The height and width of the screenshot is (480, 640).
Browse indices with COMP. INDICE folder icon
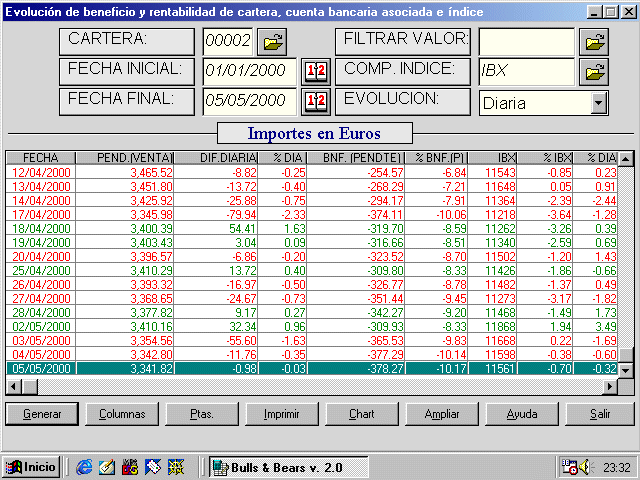(x=594, y=71)
